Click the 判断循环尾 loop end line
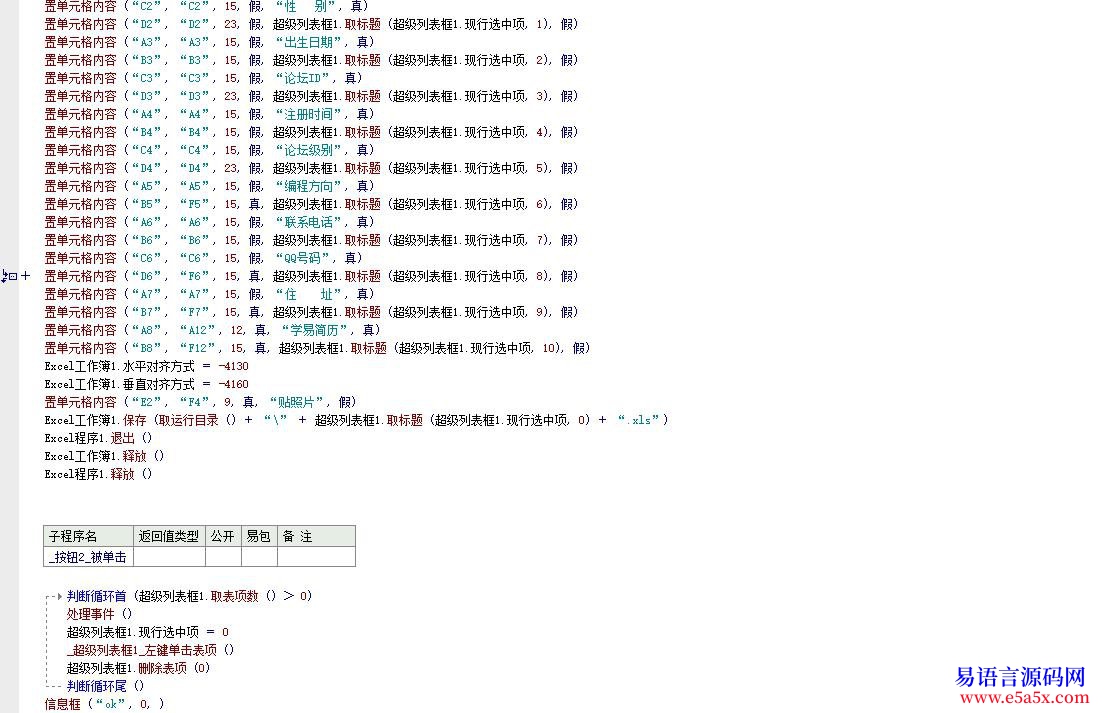 pyautogui.click(x=105, y=686)
